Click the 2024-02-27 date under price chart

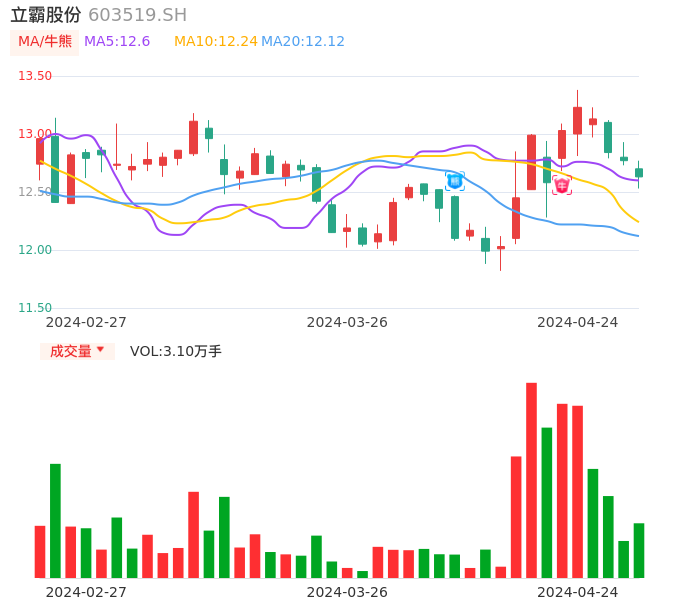(x=86, y=322)
